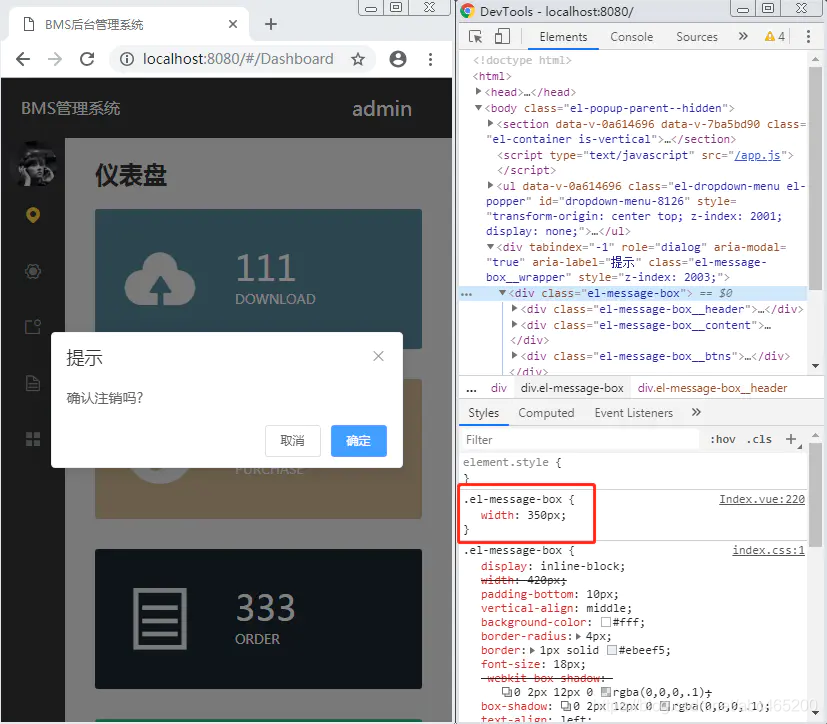Image resolution: width=827 pixels, height=724 pixels.
Task: Activate DevTools inspect element tool
Action: click(475, 36)
